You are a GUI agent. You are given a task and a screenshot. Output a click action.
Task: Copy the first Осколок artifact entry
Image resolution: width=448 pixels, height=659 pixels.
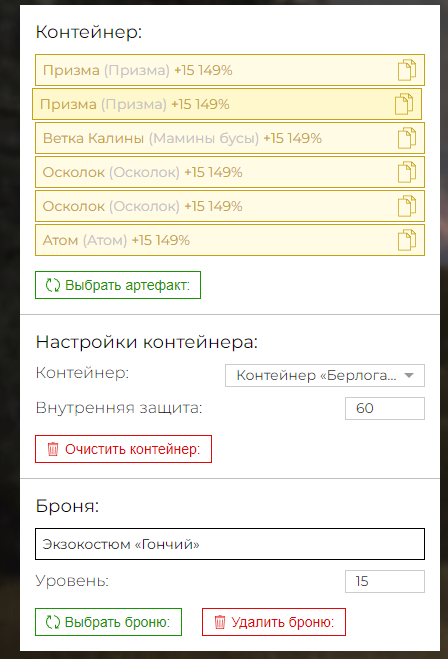[407, 172]
